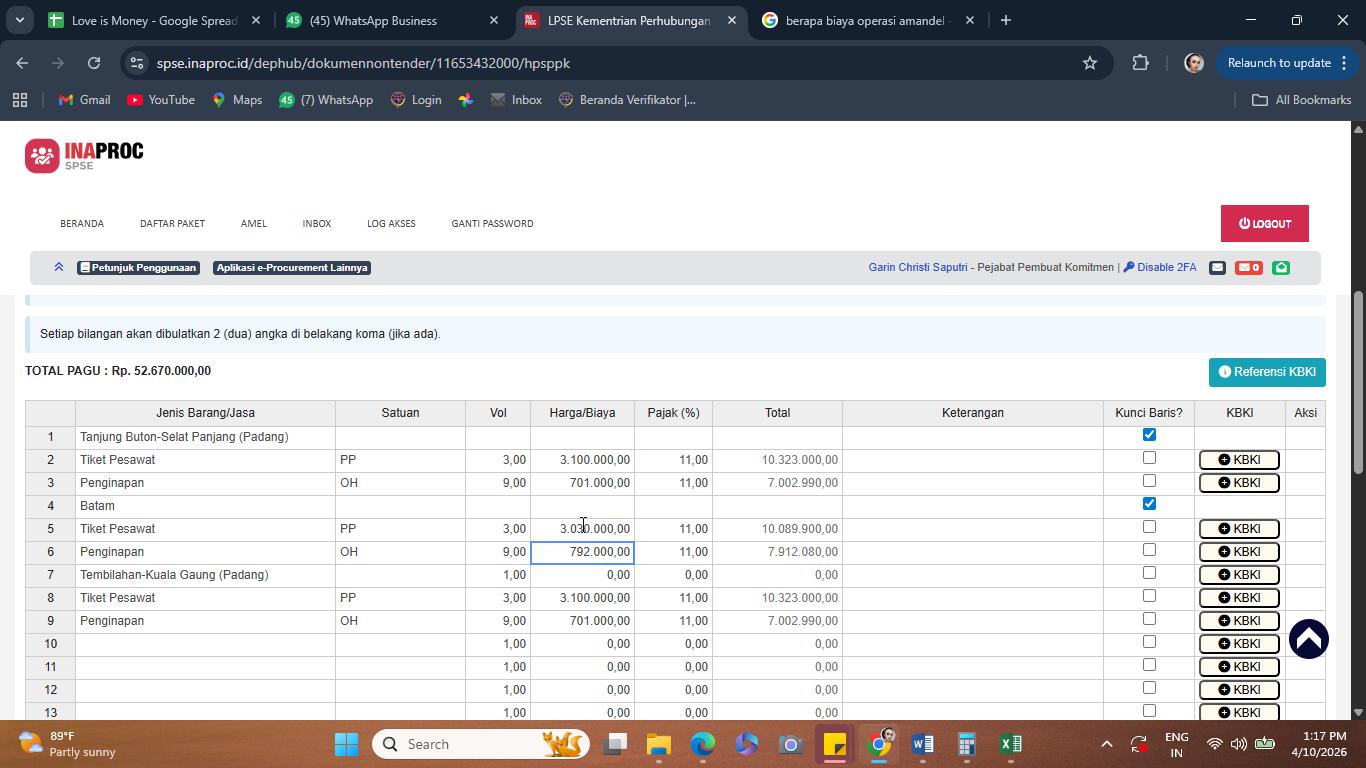Open Petunjuk Penggunaan guide
1366x768 pixels.
pyautogui.click(x=139, y=267)
